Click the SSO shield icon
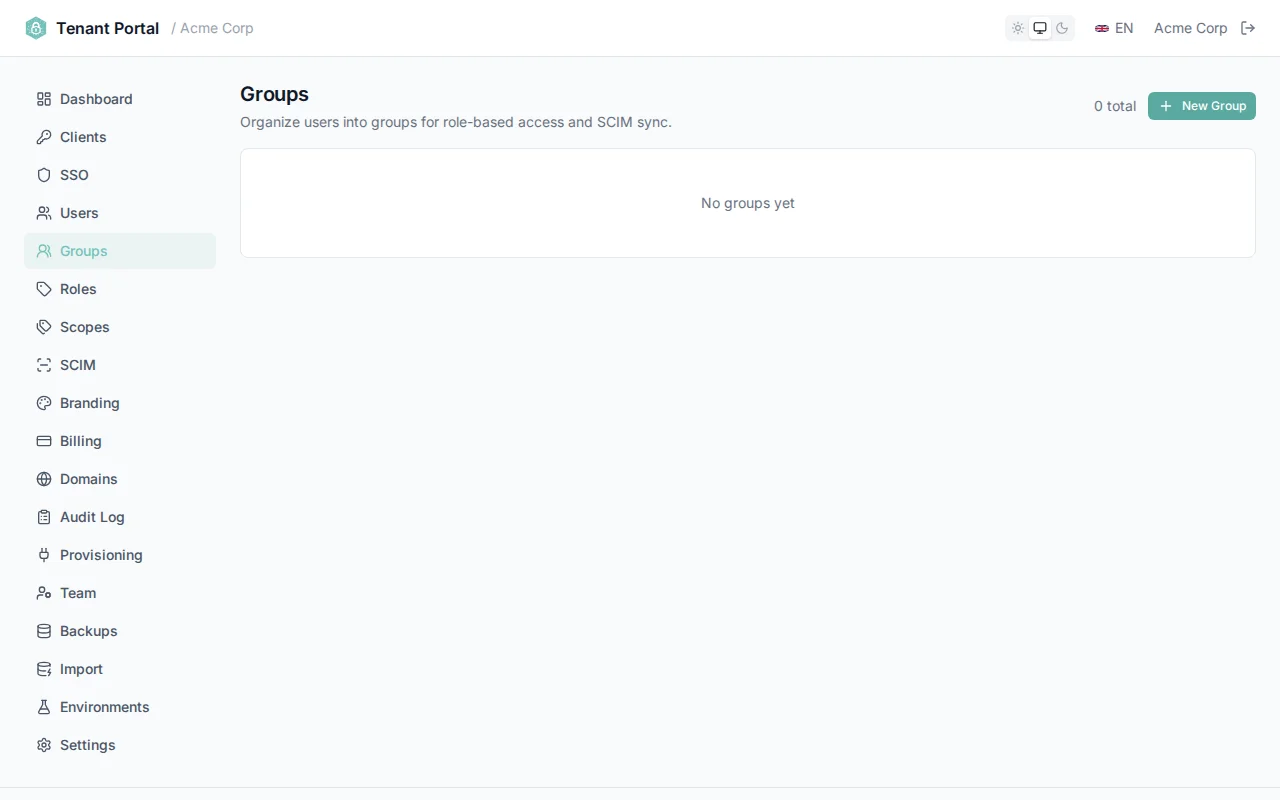1280x800 pixels. coord(44,175)
